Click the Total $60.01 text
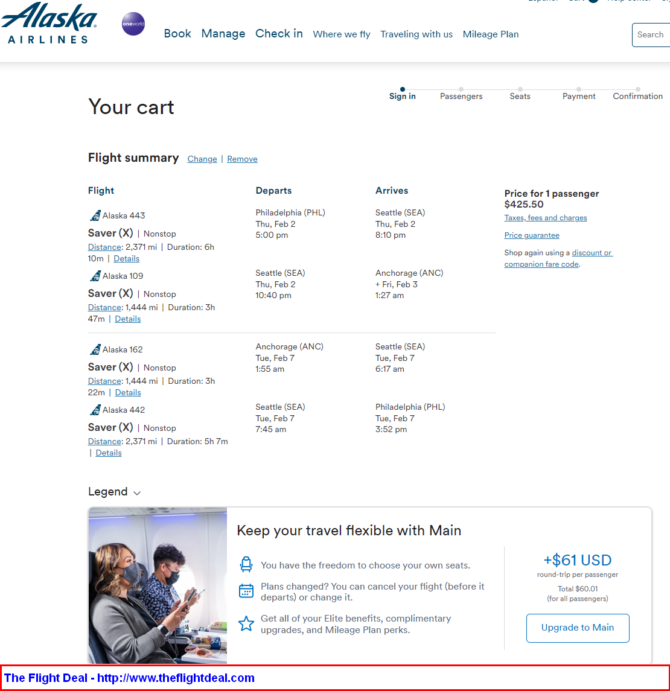This screenshot has width=670, height=691. pyautogui.click(x=577, y=589)
